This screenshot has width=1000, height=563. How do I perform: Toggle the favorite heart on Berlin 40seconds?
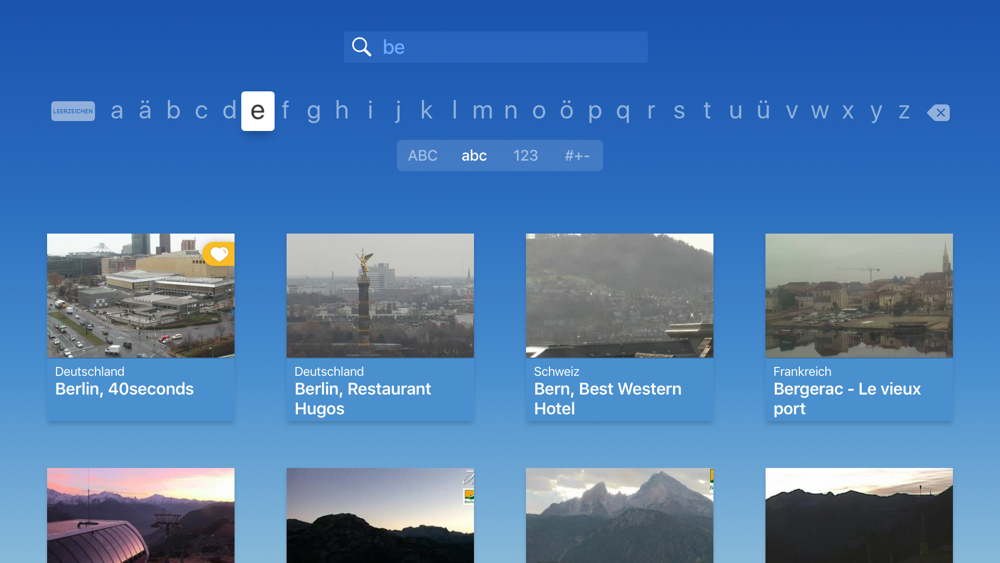[219, 254]
